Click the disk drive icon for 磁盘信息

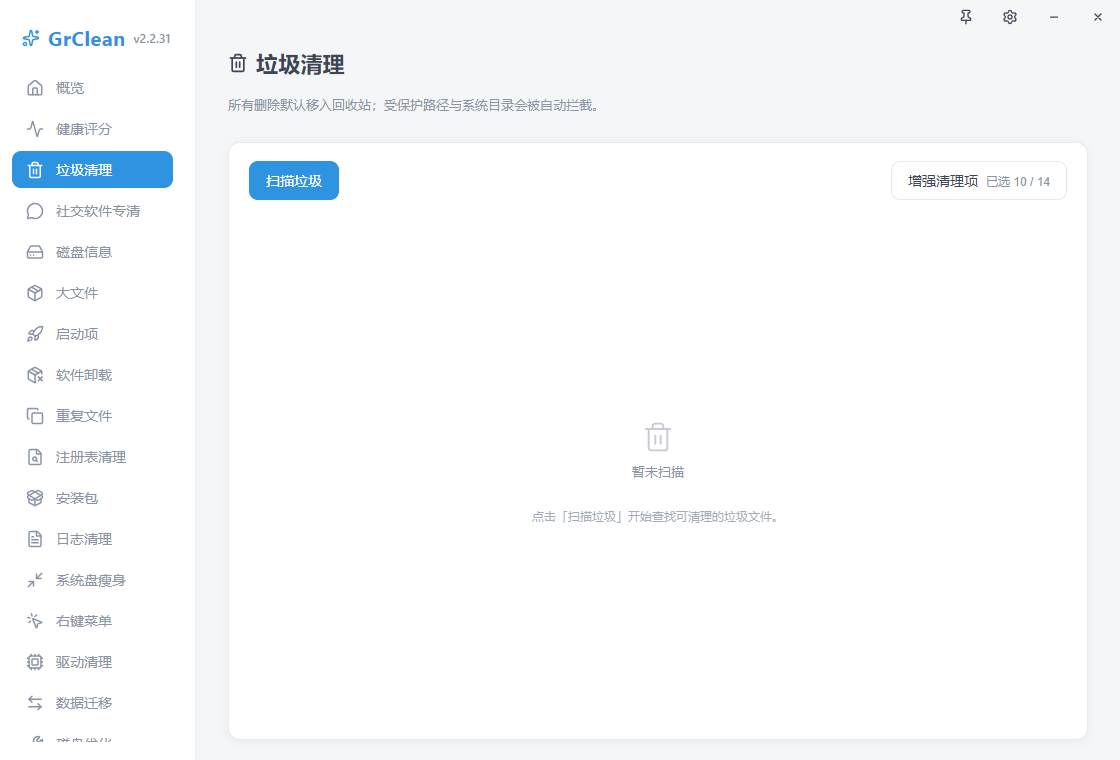(x=35, y=252)
